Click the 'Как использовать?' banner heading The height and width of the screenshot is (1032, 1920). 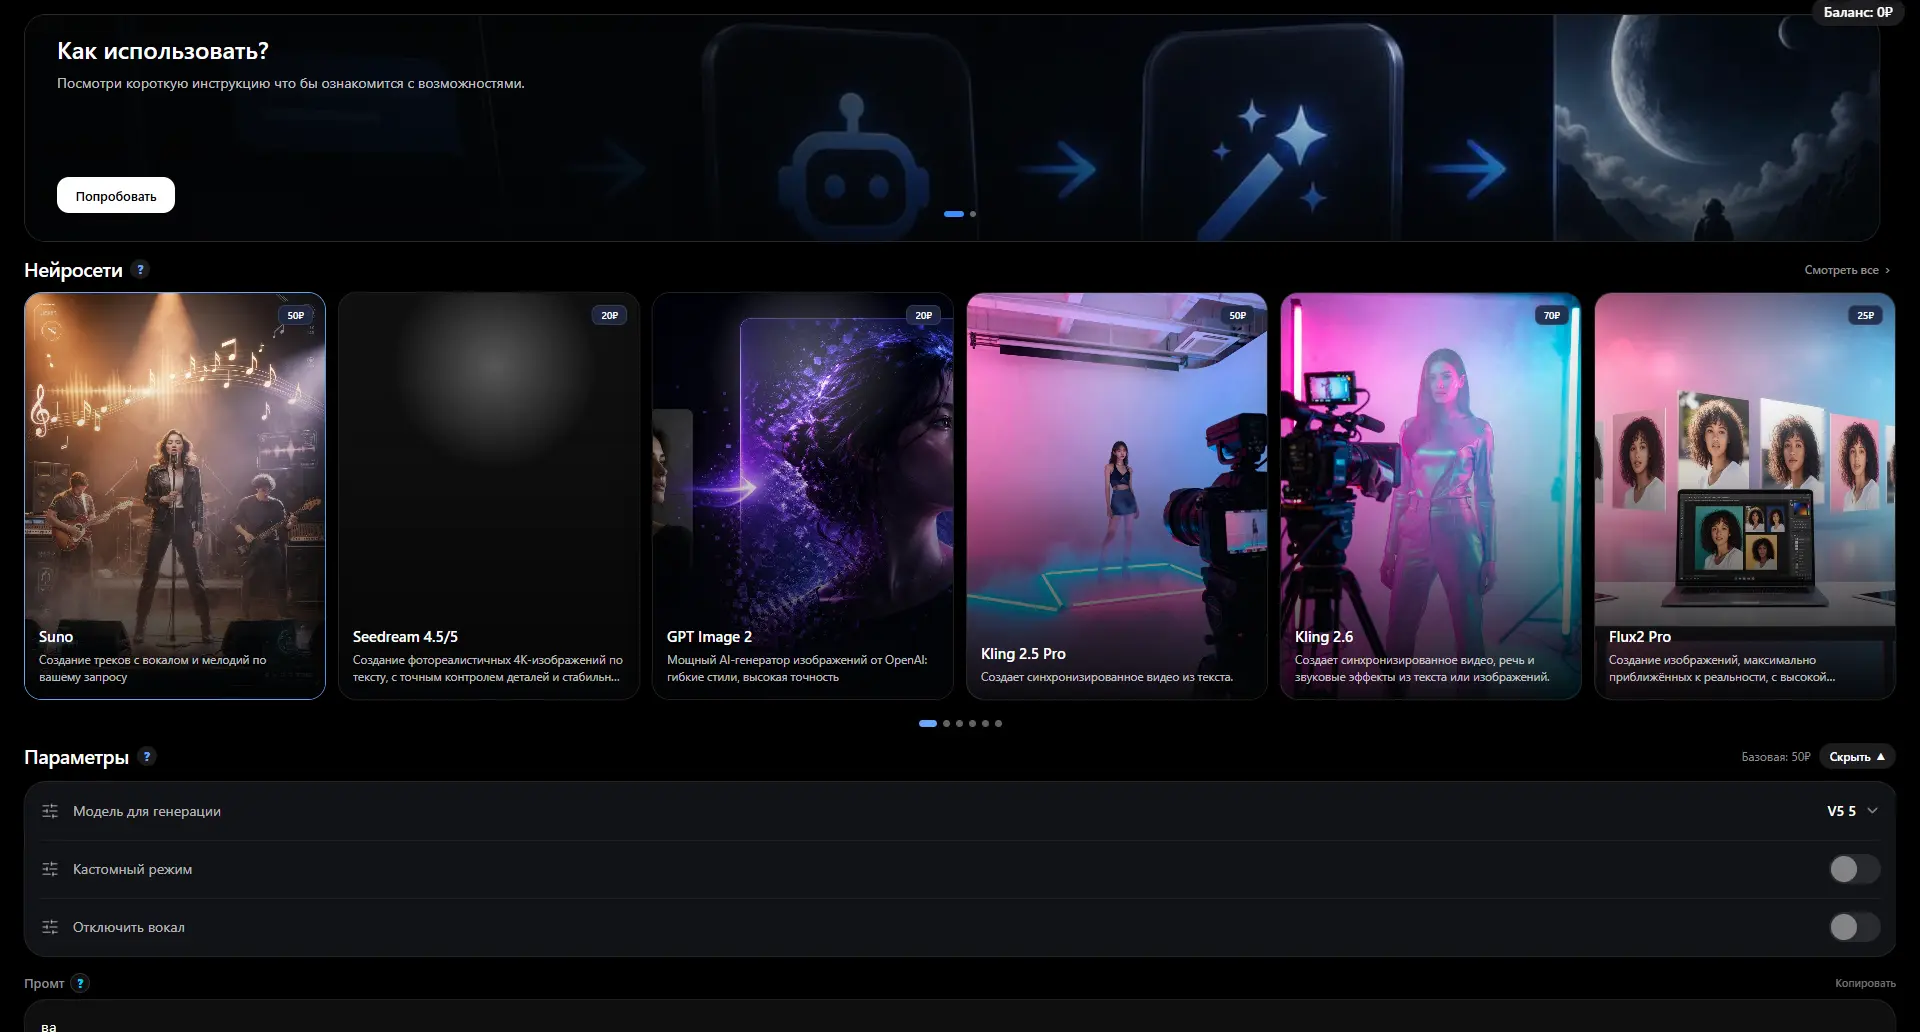point(163,51)
